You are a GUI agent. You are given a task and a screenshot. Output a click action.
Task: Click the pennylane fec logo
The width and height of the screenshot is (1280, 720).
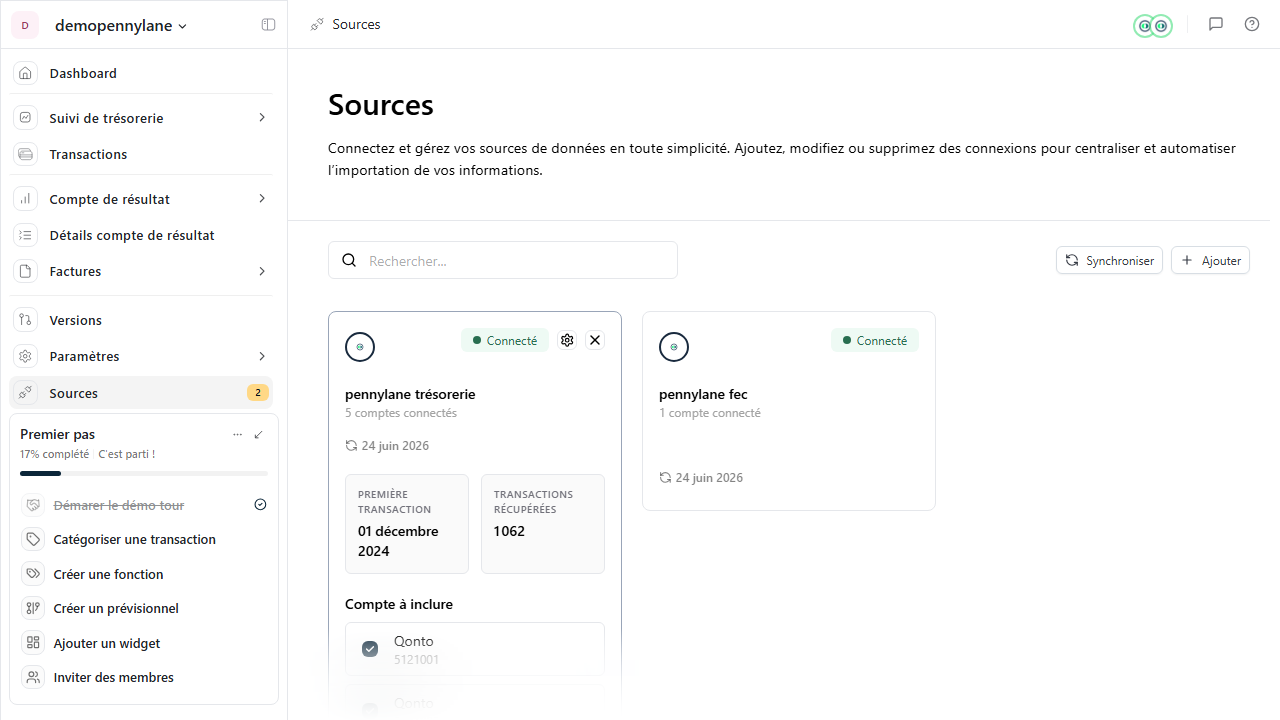click(674, 347)
